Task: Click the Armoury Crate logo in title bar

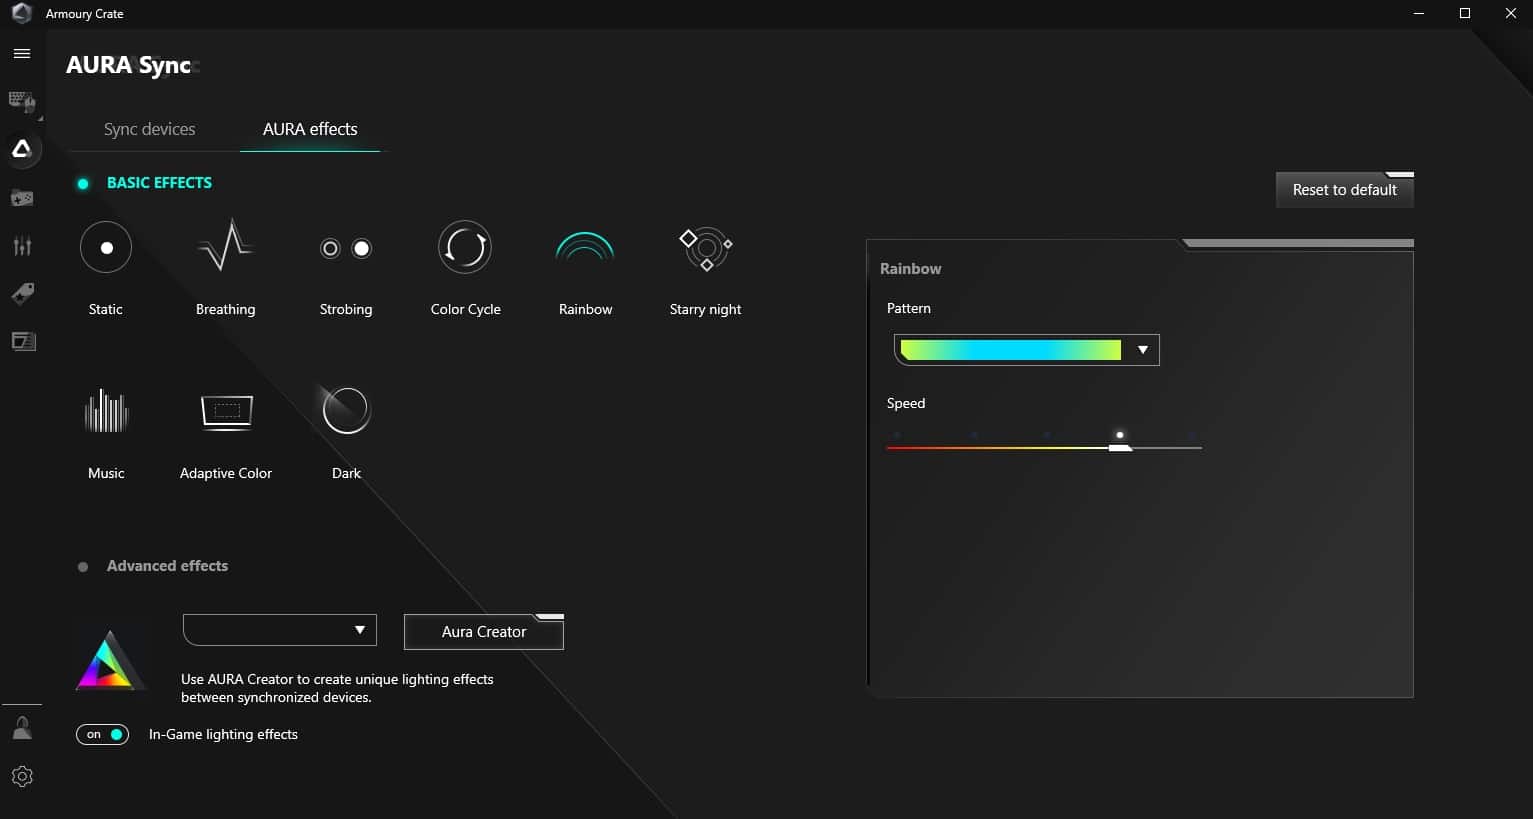Action: pyautogui.click(x=21, y=13)
